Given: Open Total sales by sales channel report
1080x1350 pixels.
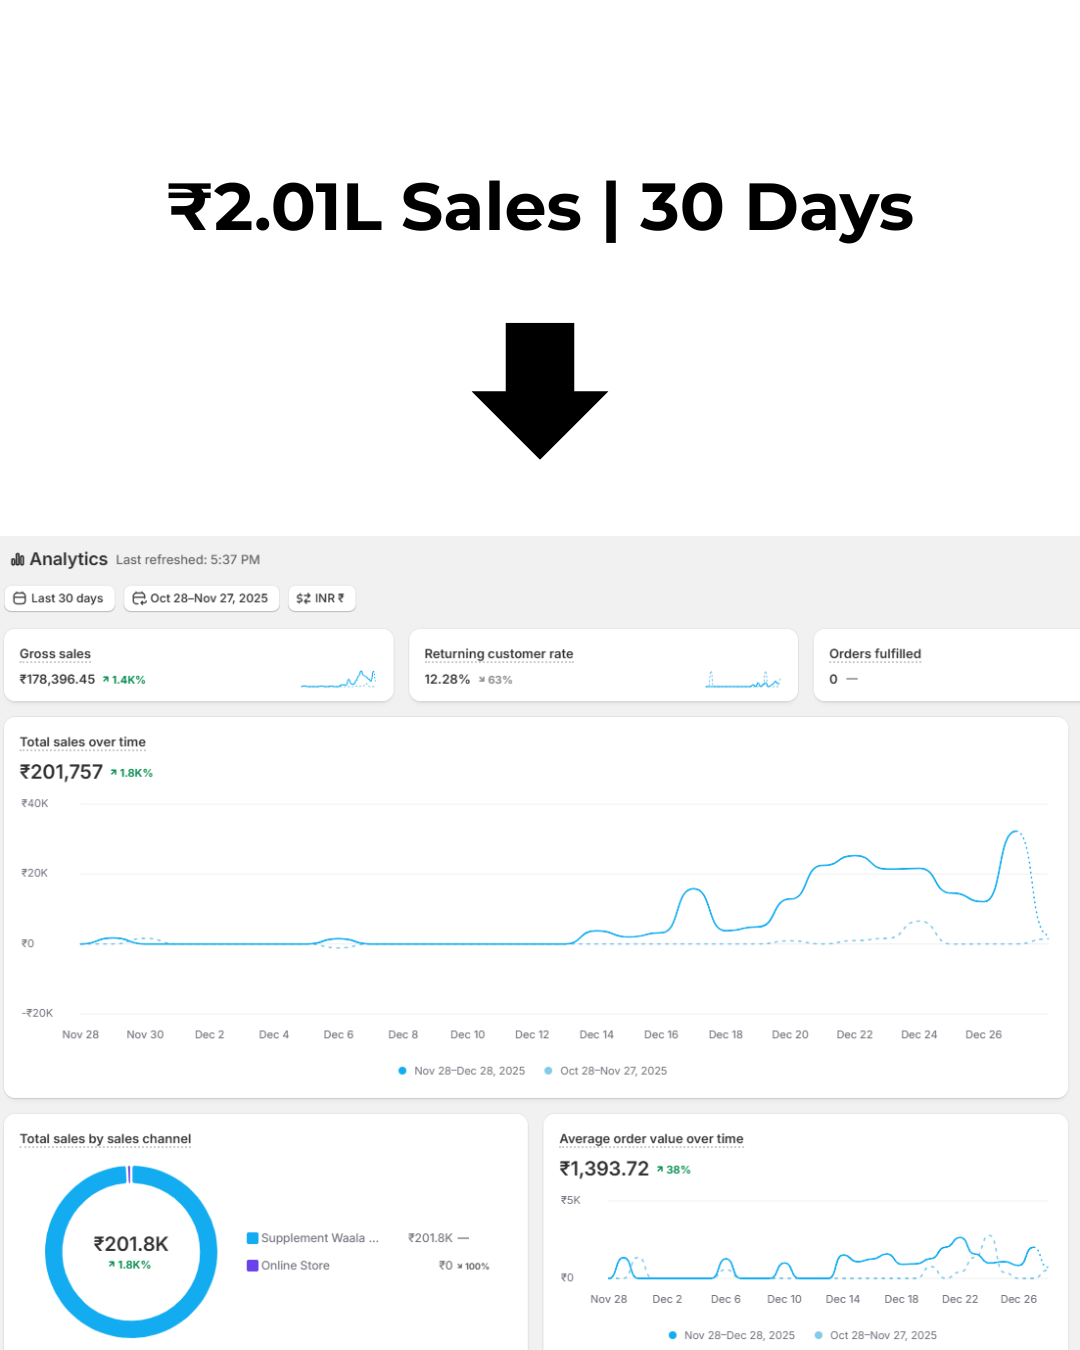Looking at the screenshot, I should [105, 1139].
